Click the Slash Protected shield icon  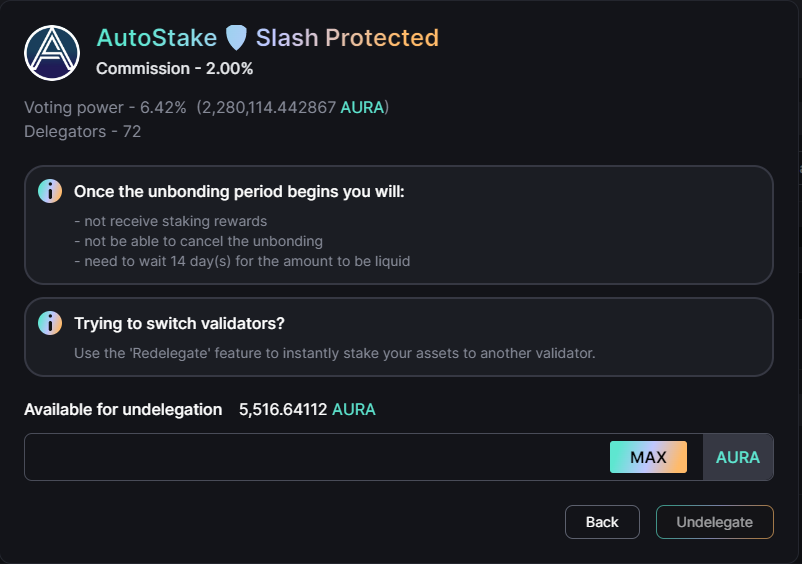click(x=236, y=38)
